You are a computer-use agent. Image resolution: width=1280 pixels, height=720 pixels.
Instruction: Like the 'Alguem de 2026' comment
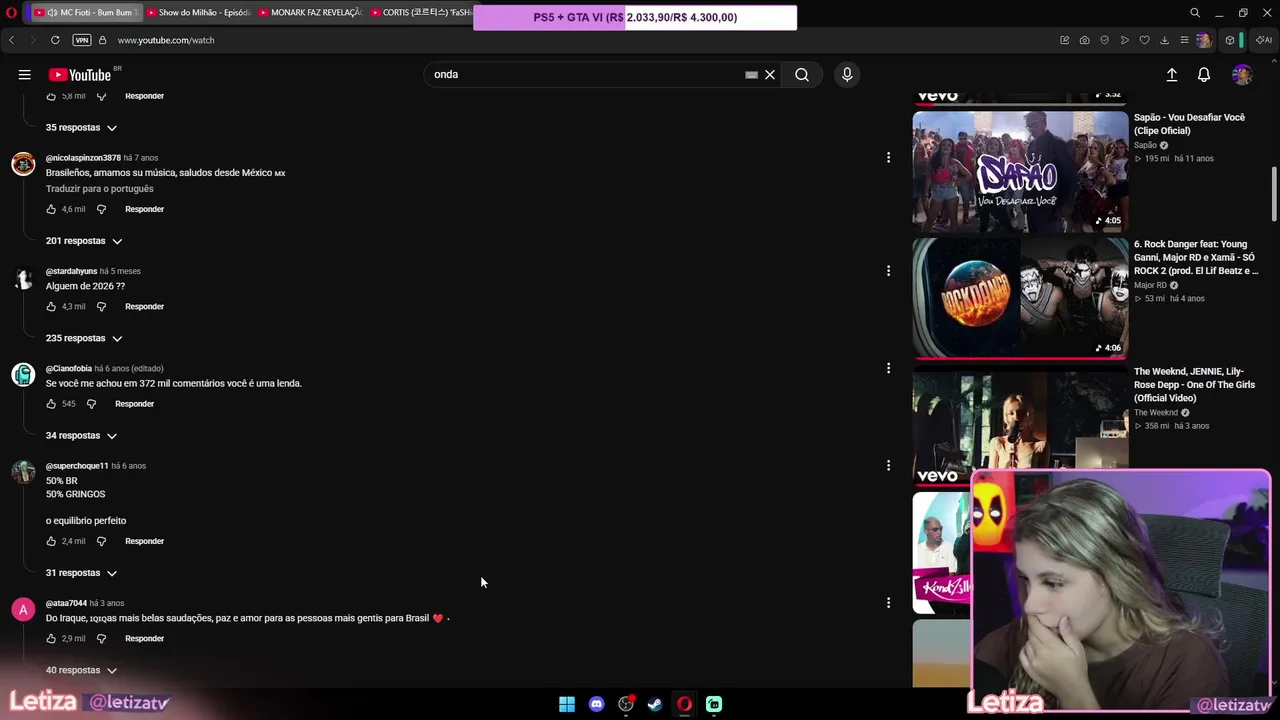click(51, 307)
